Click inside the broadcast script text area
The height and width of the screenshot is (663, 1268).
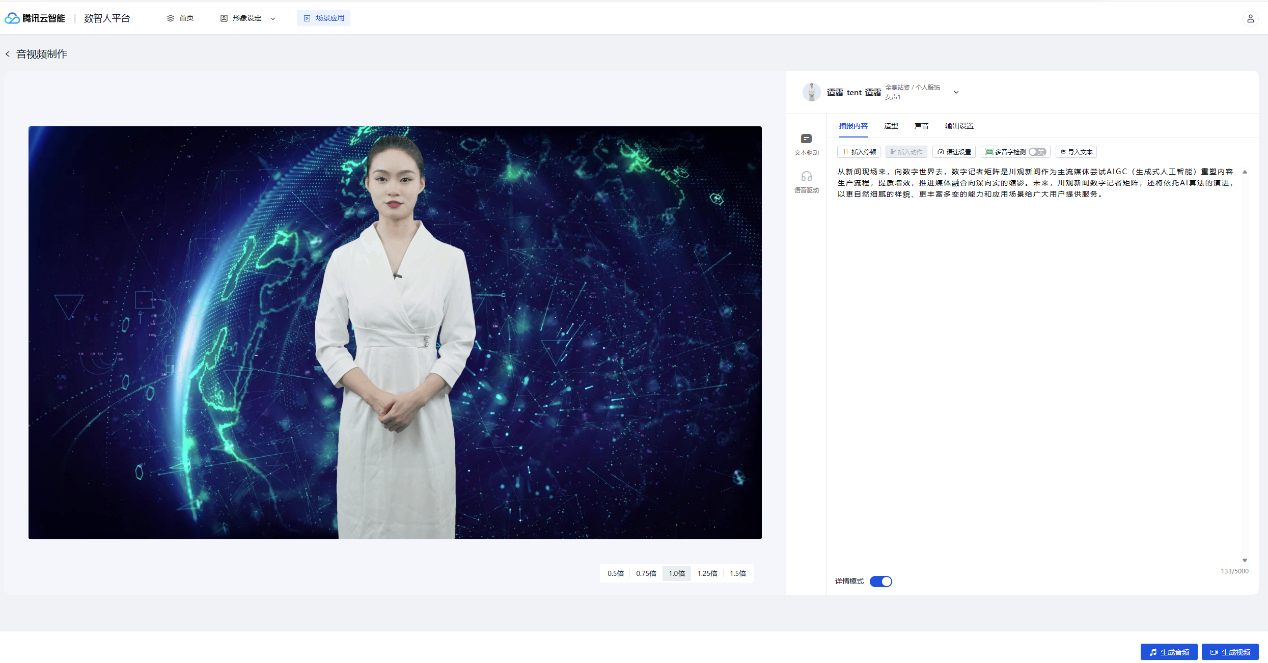(1037, 365)
